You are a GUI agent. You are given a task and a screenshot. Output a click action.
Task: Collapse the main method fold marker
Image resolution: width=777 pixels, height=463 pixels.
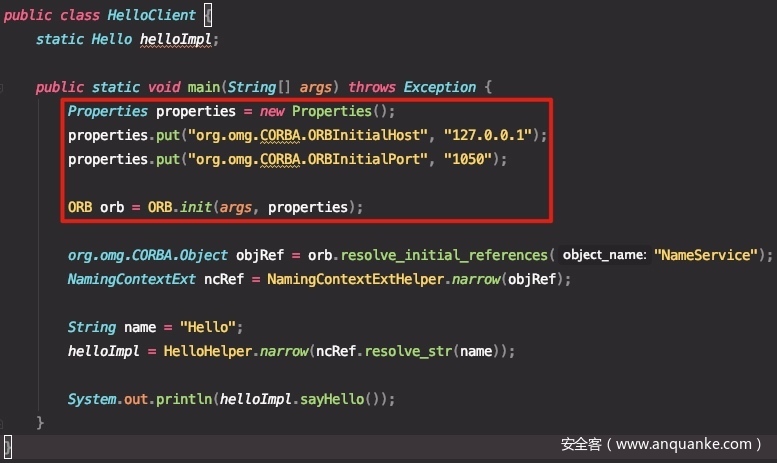(1, 88)
